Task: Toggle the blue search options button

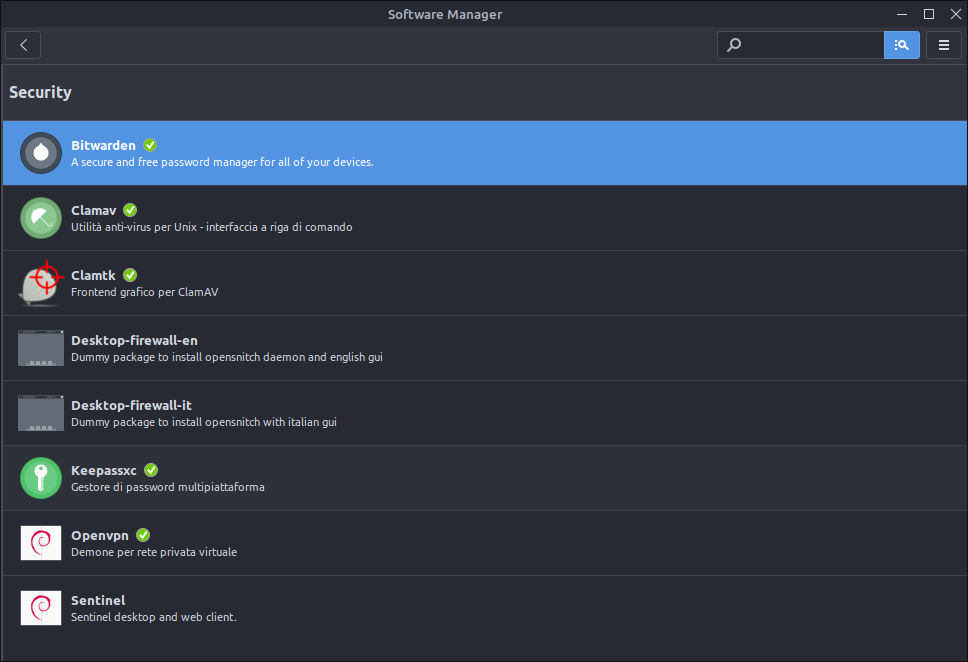Action: pyautogui.click(x=901, y=45)
